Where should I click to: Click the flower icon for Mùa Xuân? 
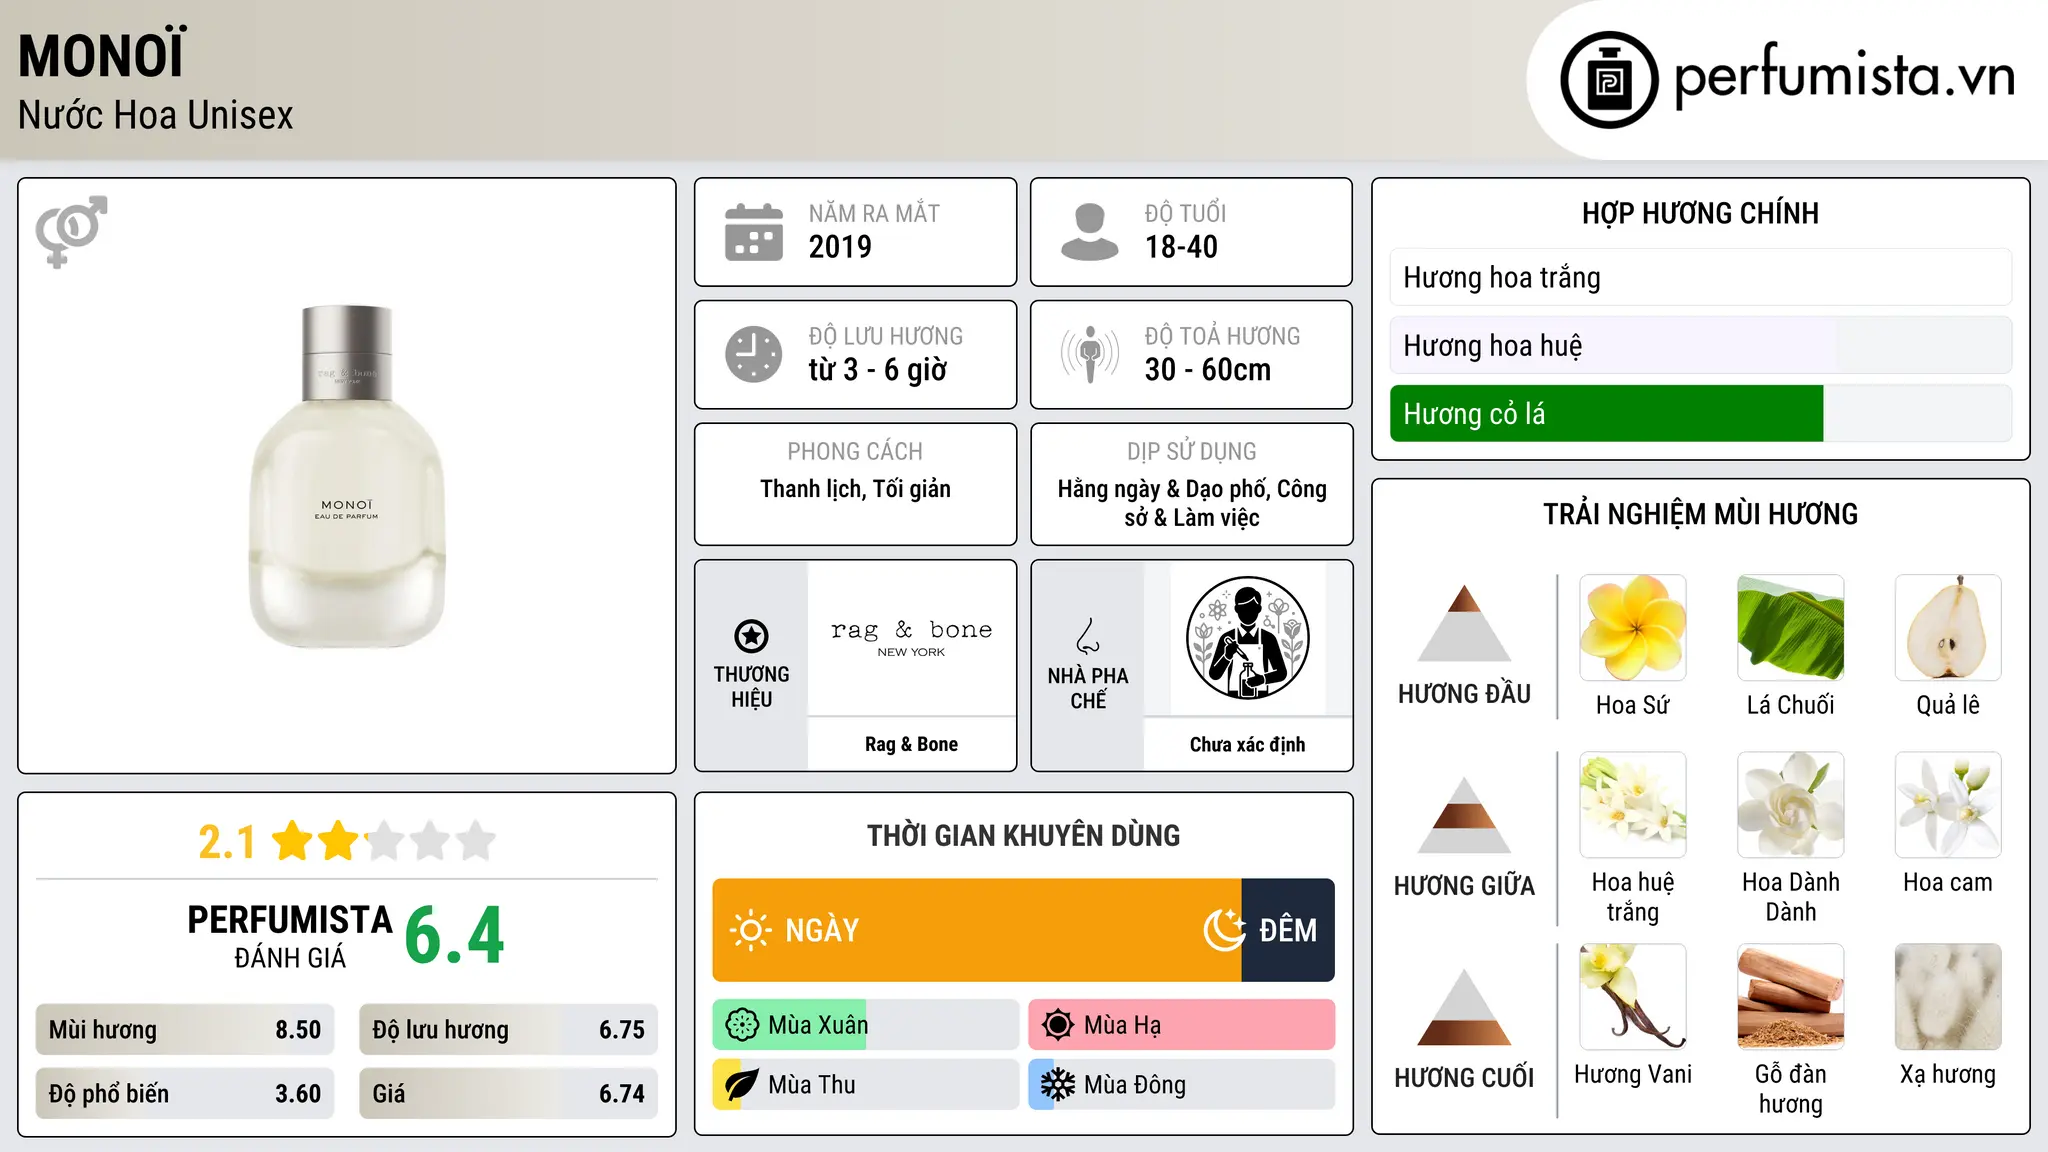click(742, 1025)
